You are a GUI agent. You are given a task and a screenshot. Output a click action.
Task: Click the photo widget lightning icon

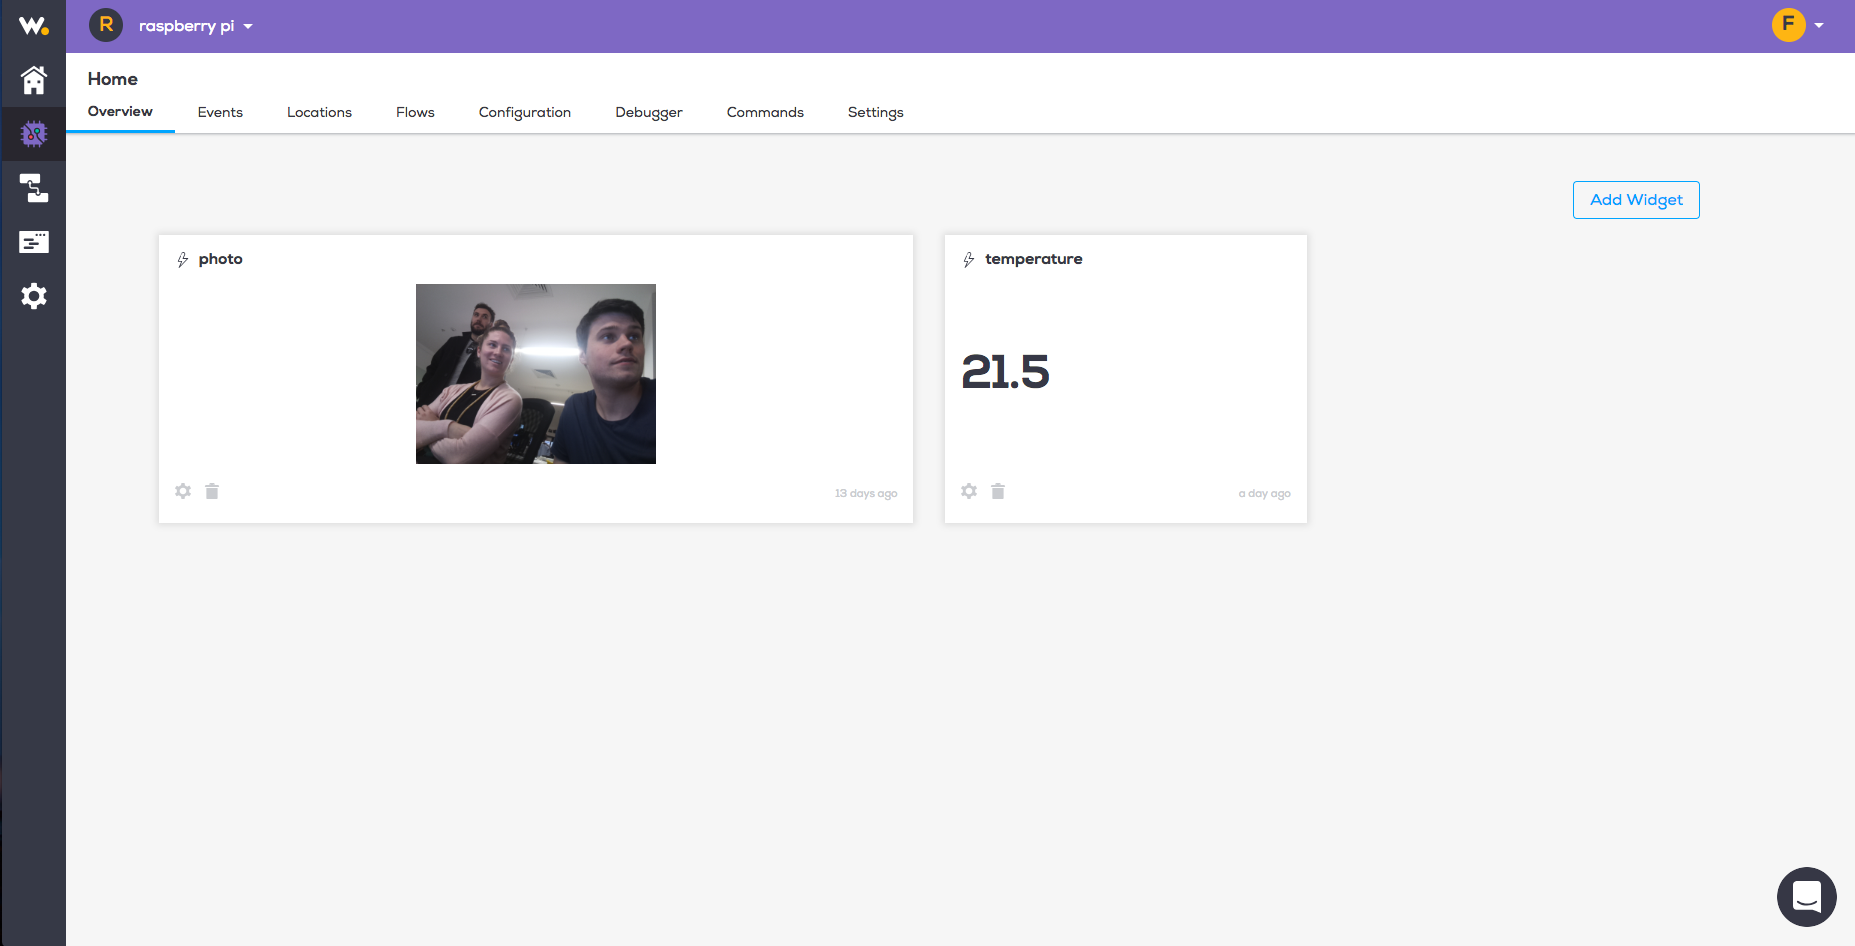click(182, 260)
